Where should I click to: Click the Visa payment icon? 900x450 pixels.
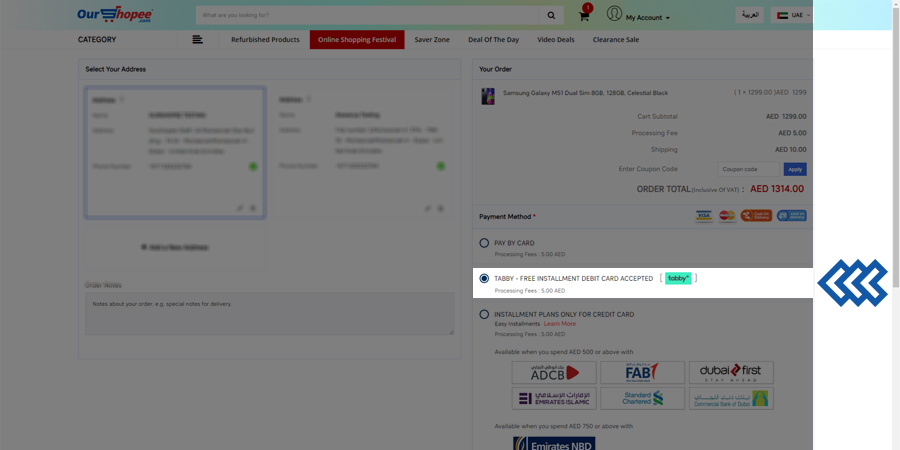(703, 216)
